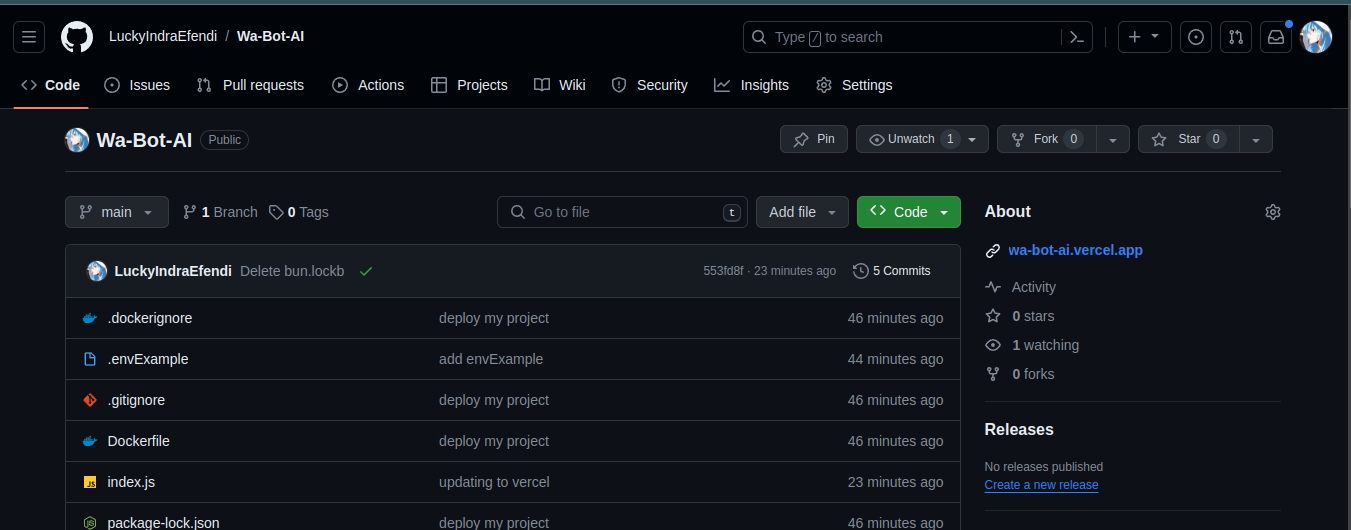Open the Projects tab
The height and width of the screenshot is (530, 1351).
[469, 85]
